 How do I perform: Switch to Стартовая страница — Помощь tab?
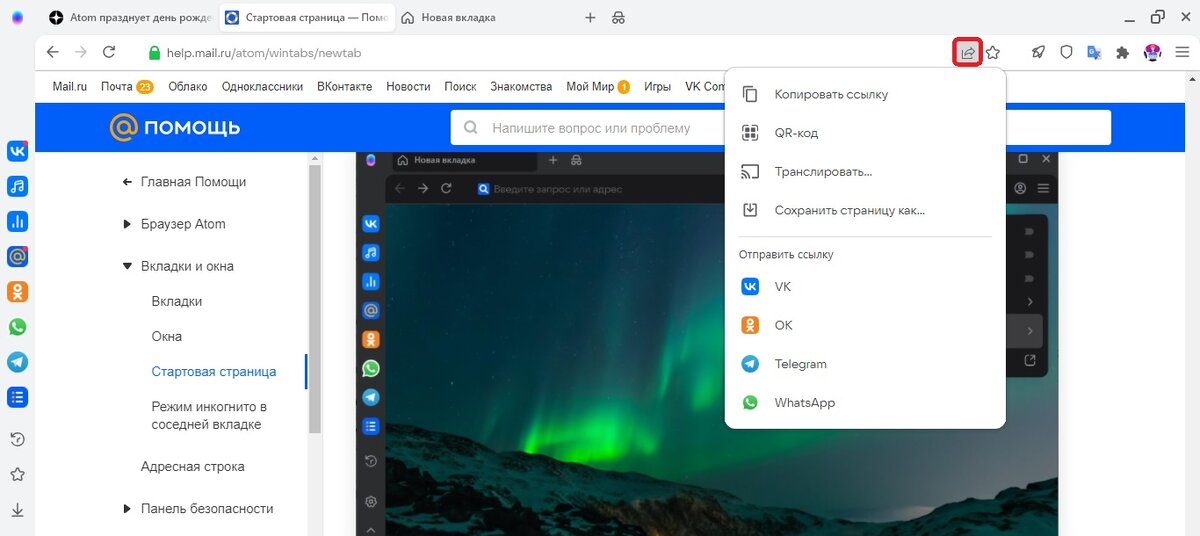[305, 18]
